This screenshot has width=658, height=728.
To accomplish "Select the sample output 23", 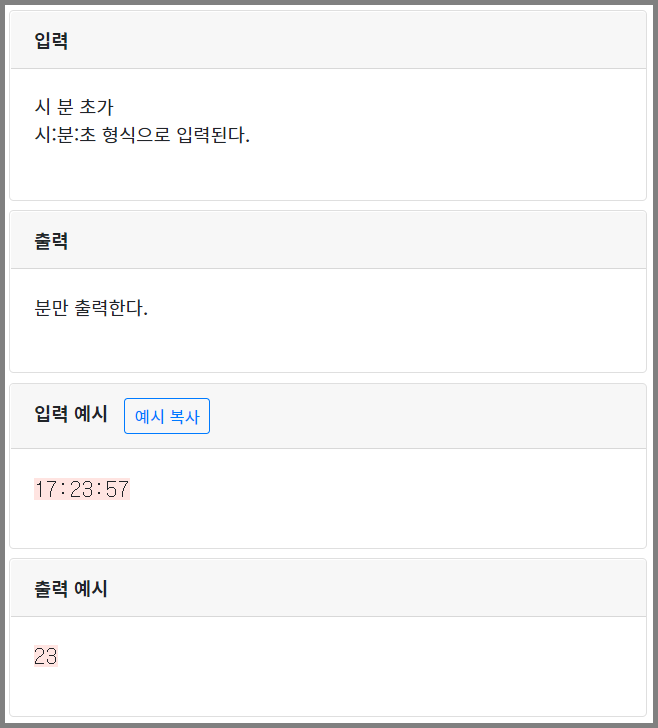I will (x=46, y=656).
